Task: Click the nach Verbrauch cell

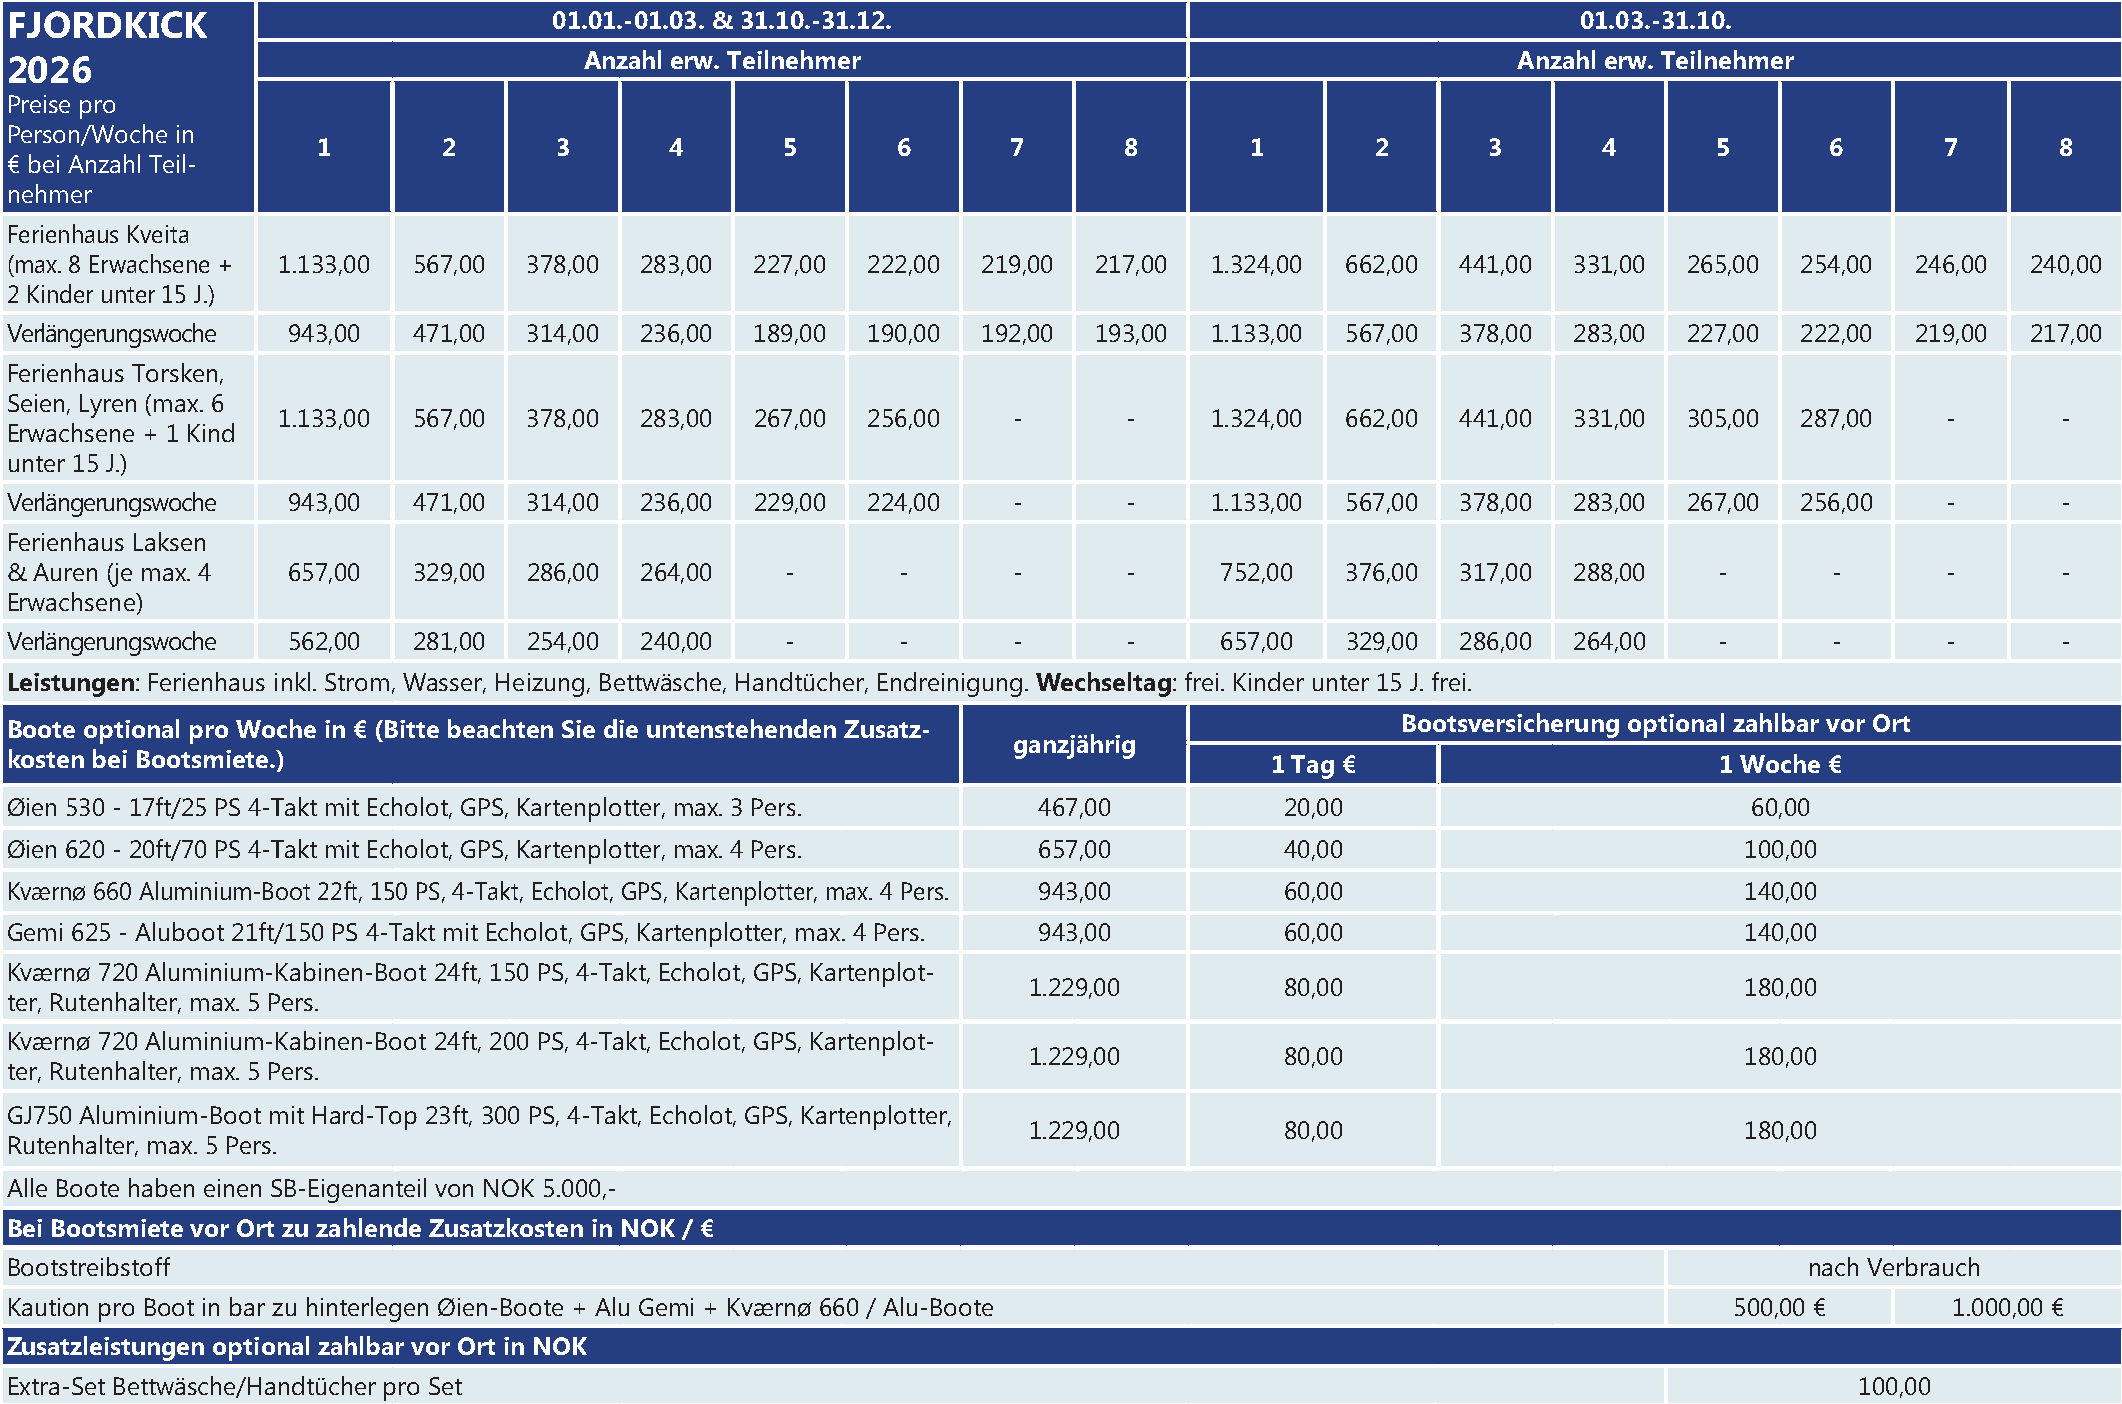Action: (1892, 1268)
